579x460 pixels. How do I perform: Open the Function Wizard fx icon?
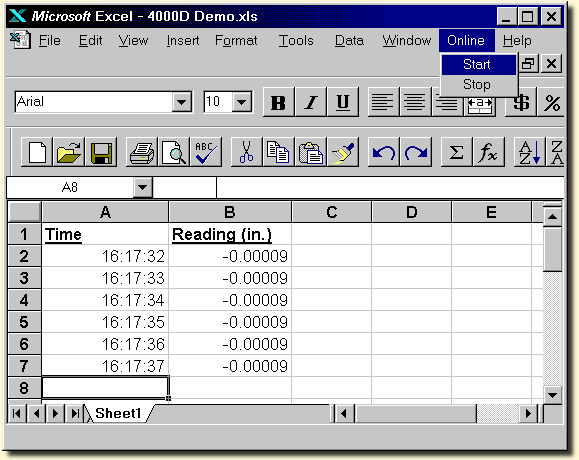click(x=489, y=152)
